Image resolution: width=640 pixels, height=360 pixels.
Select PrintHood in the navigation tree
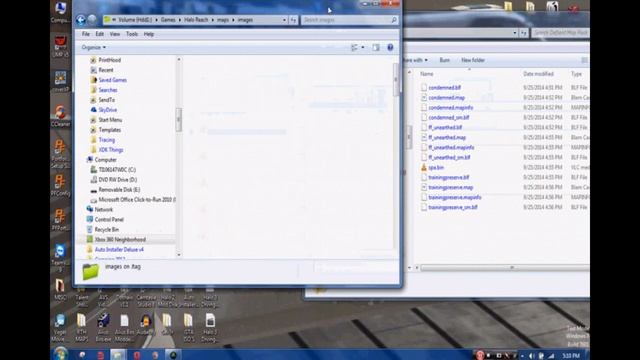[109, 60]
